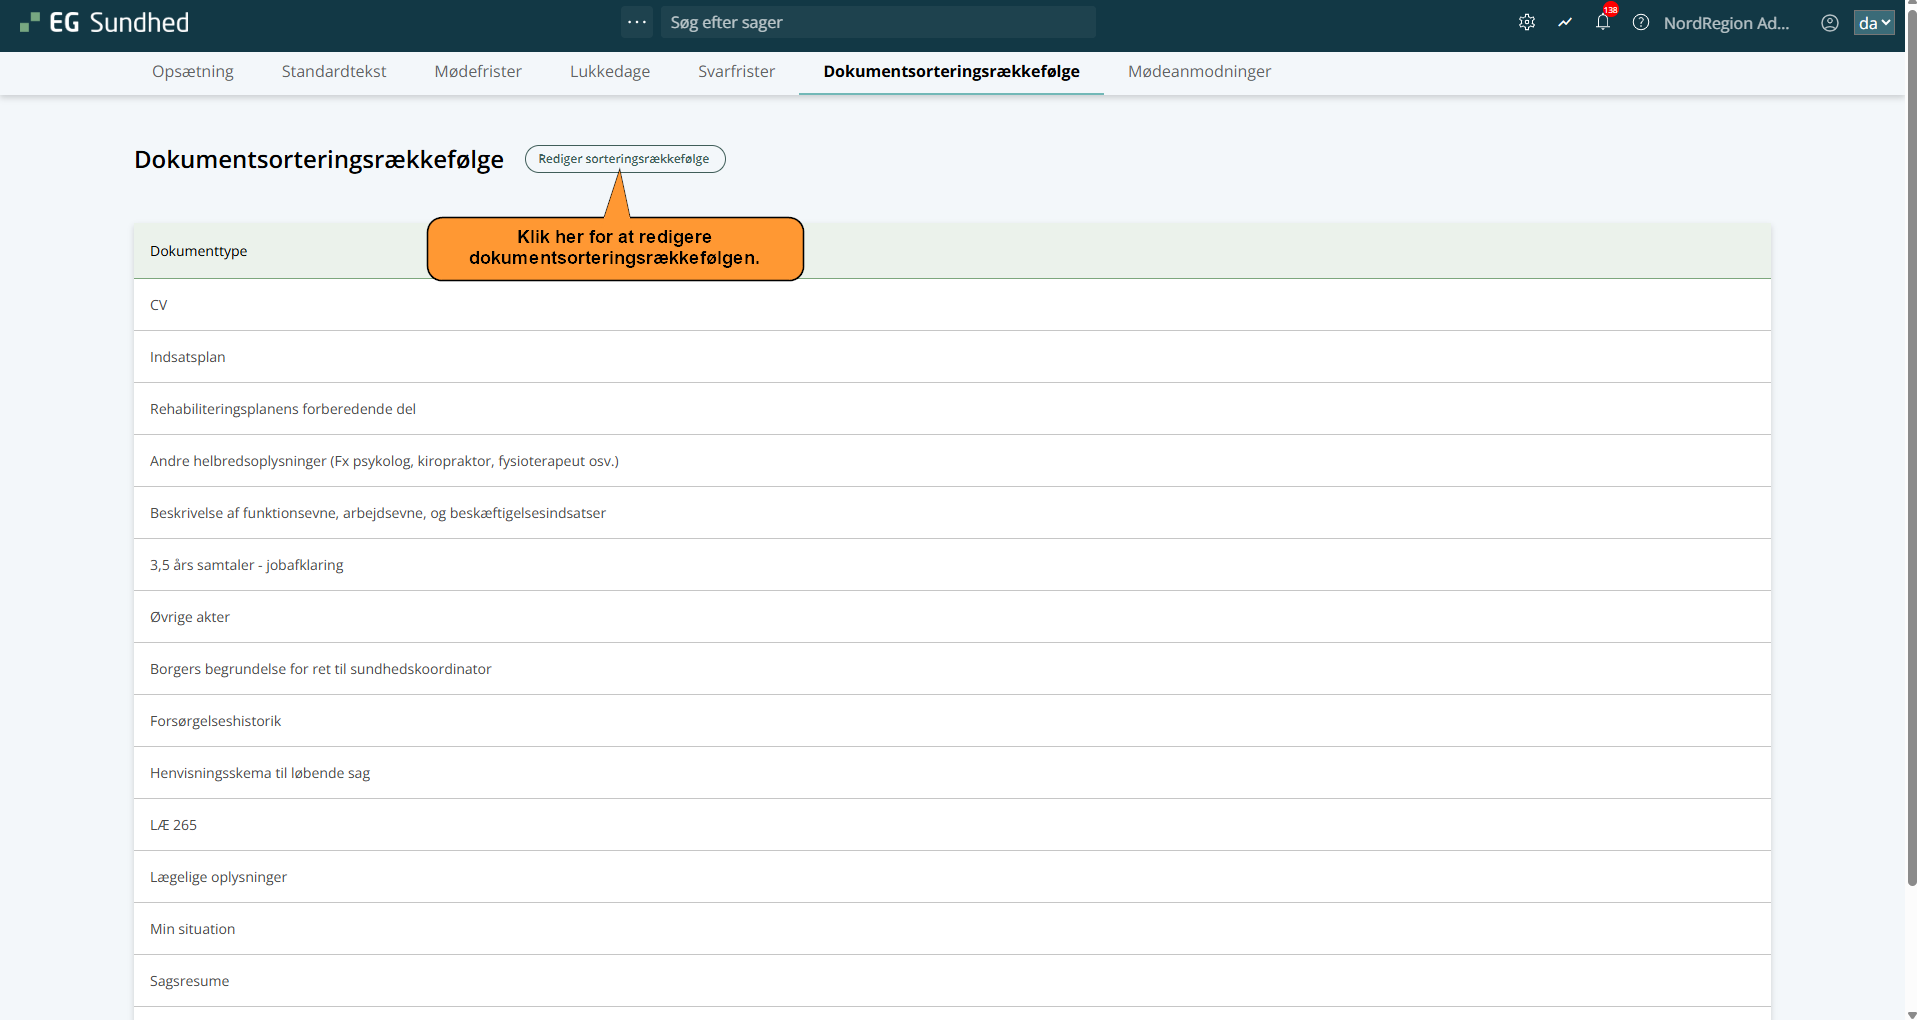Open the notifications bell
The height and width of the screenshot is (1020, 1917).
tap(1603, 22)
